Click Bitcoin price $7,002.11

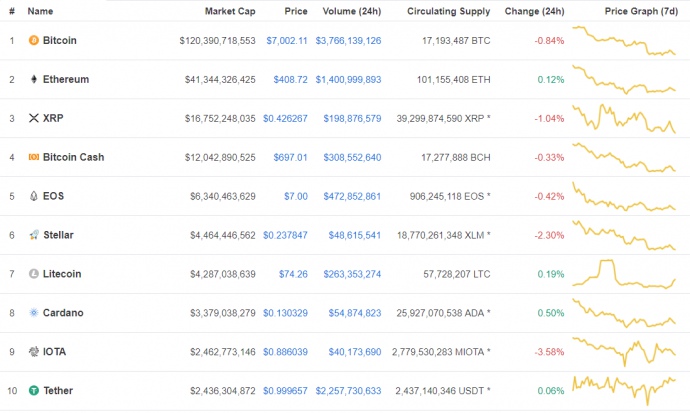[286, 40]
